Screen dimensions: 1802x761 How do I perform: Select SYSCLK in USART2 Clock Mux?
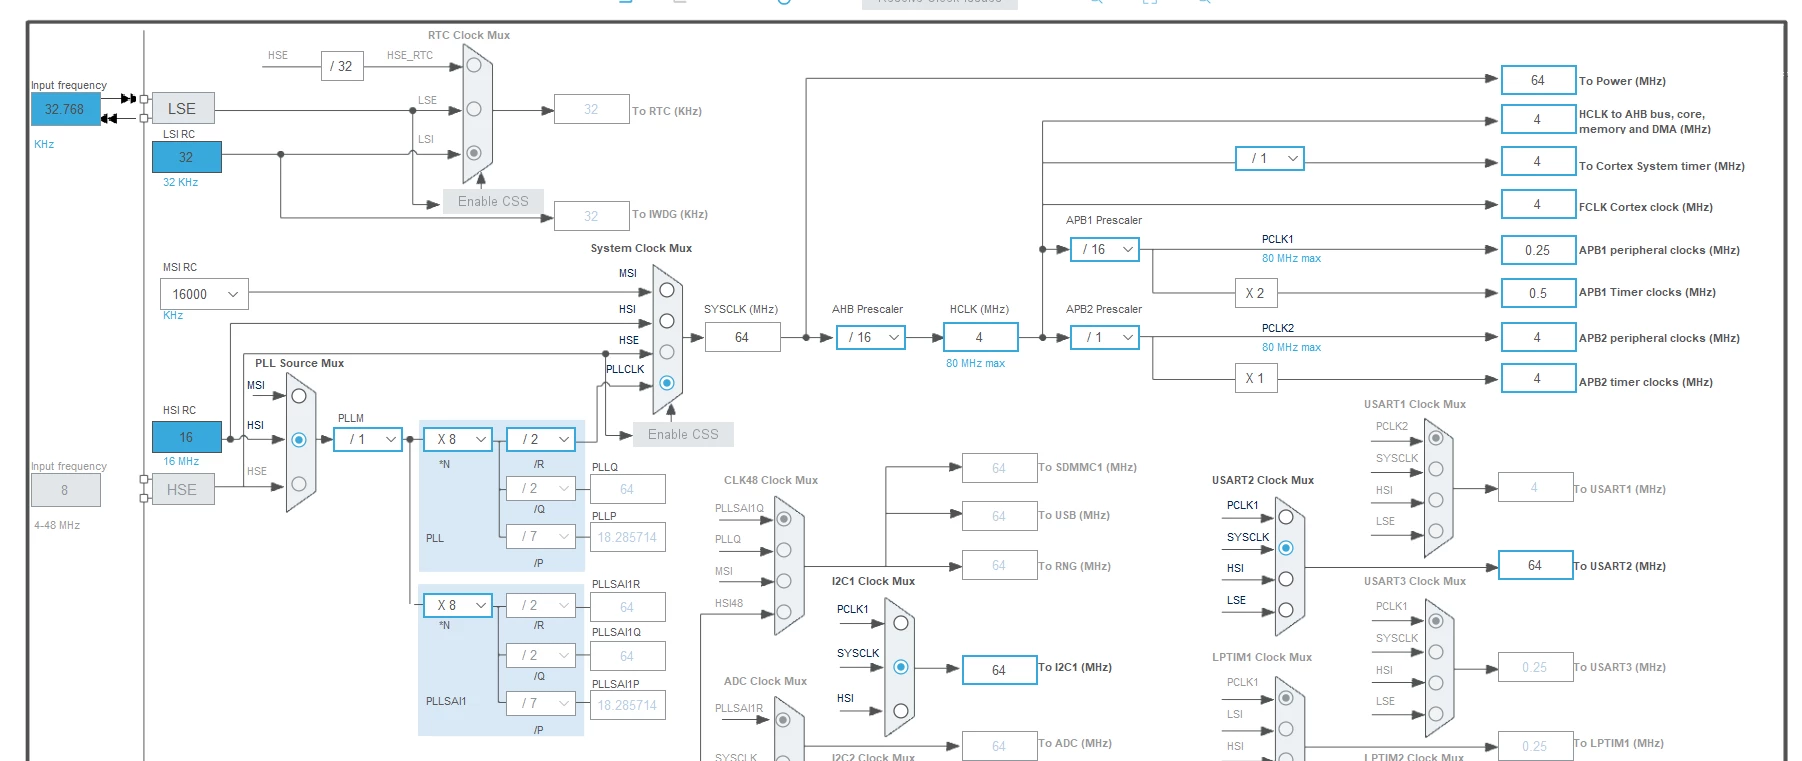click(1286, 548)
